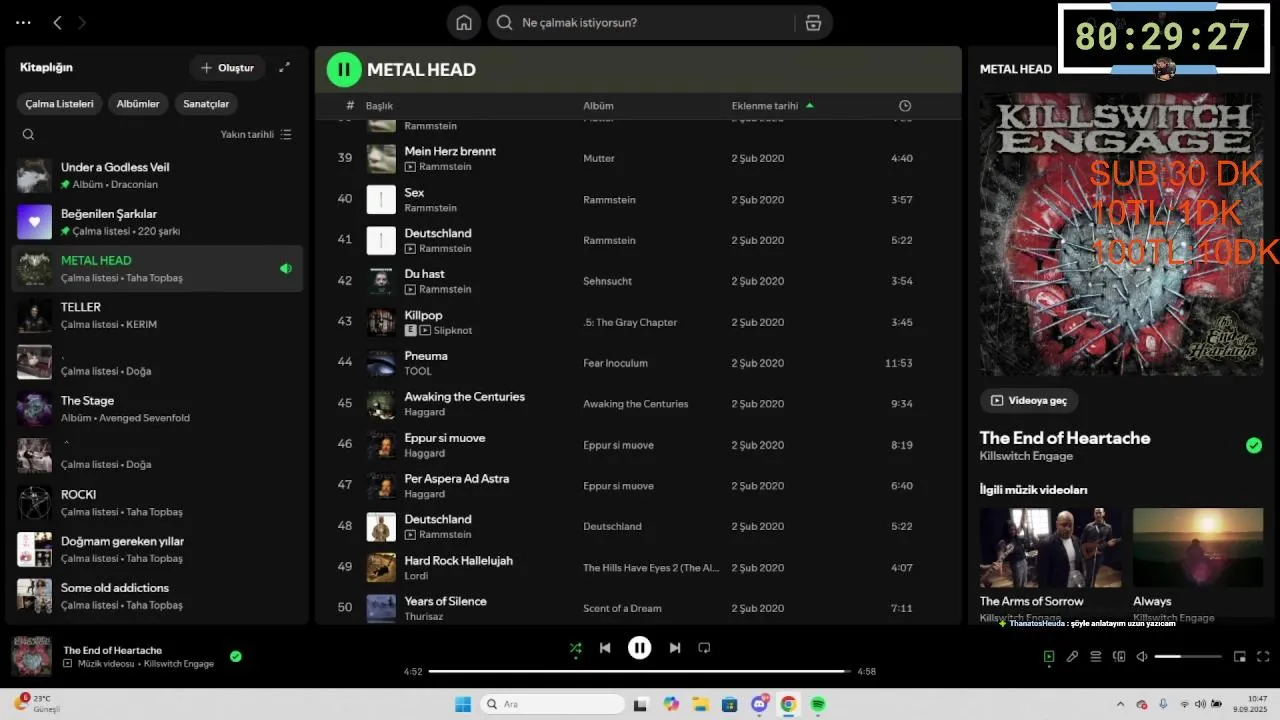Show hidden system tray icons chevron

1120,704
